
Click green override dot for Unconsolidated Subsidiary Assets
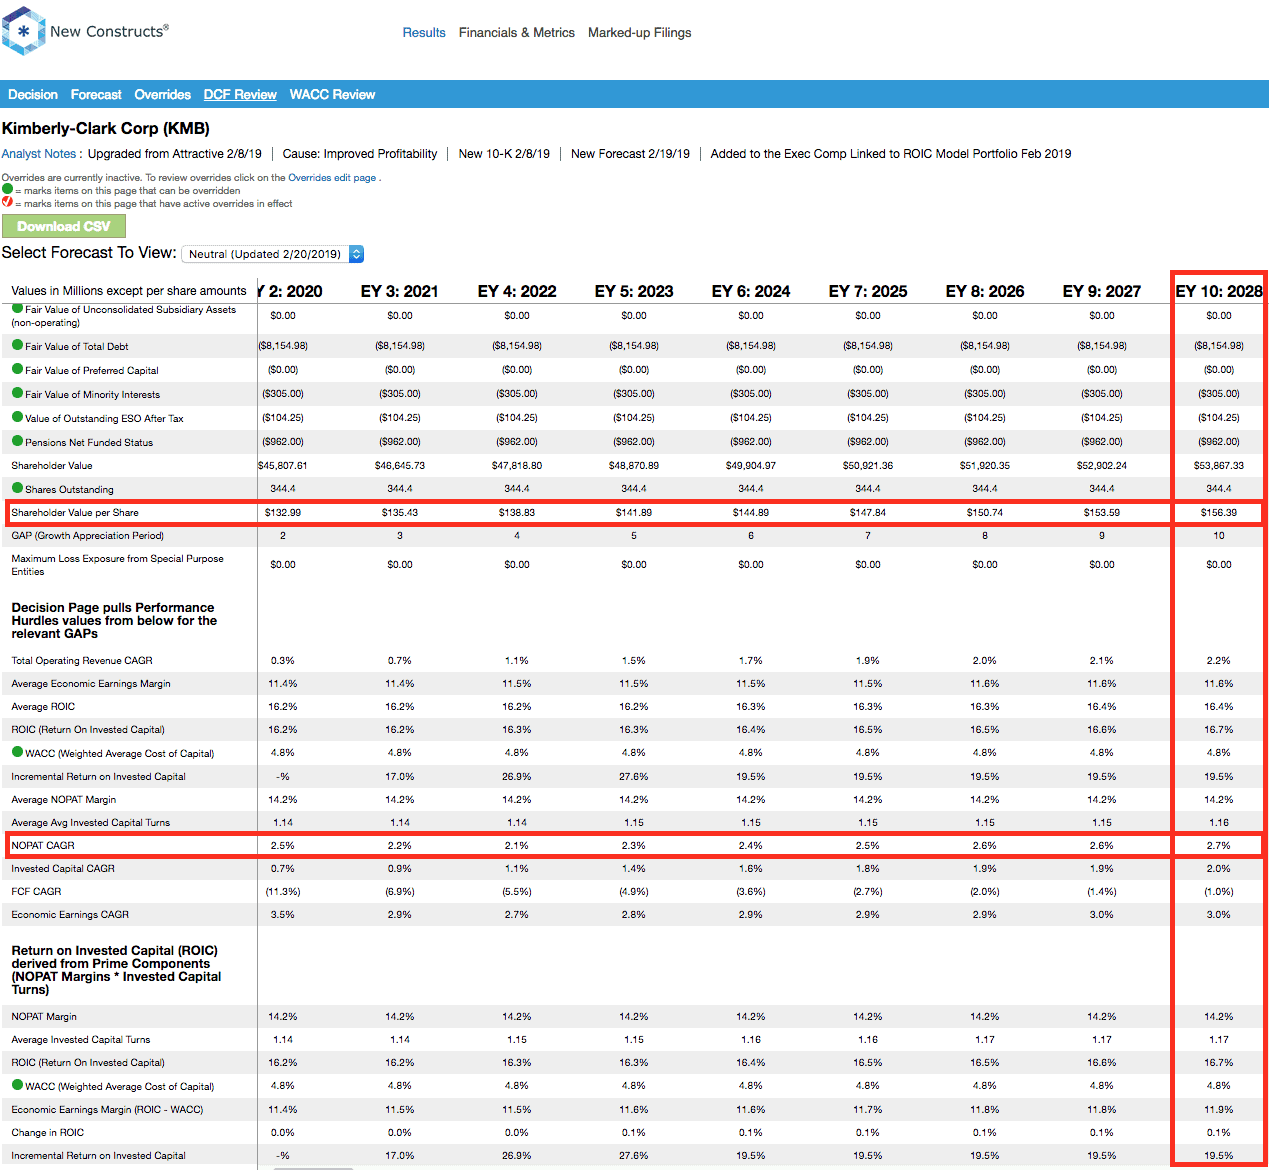pyautogui.click(x=18, y=309)
